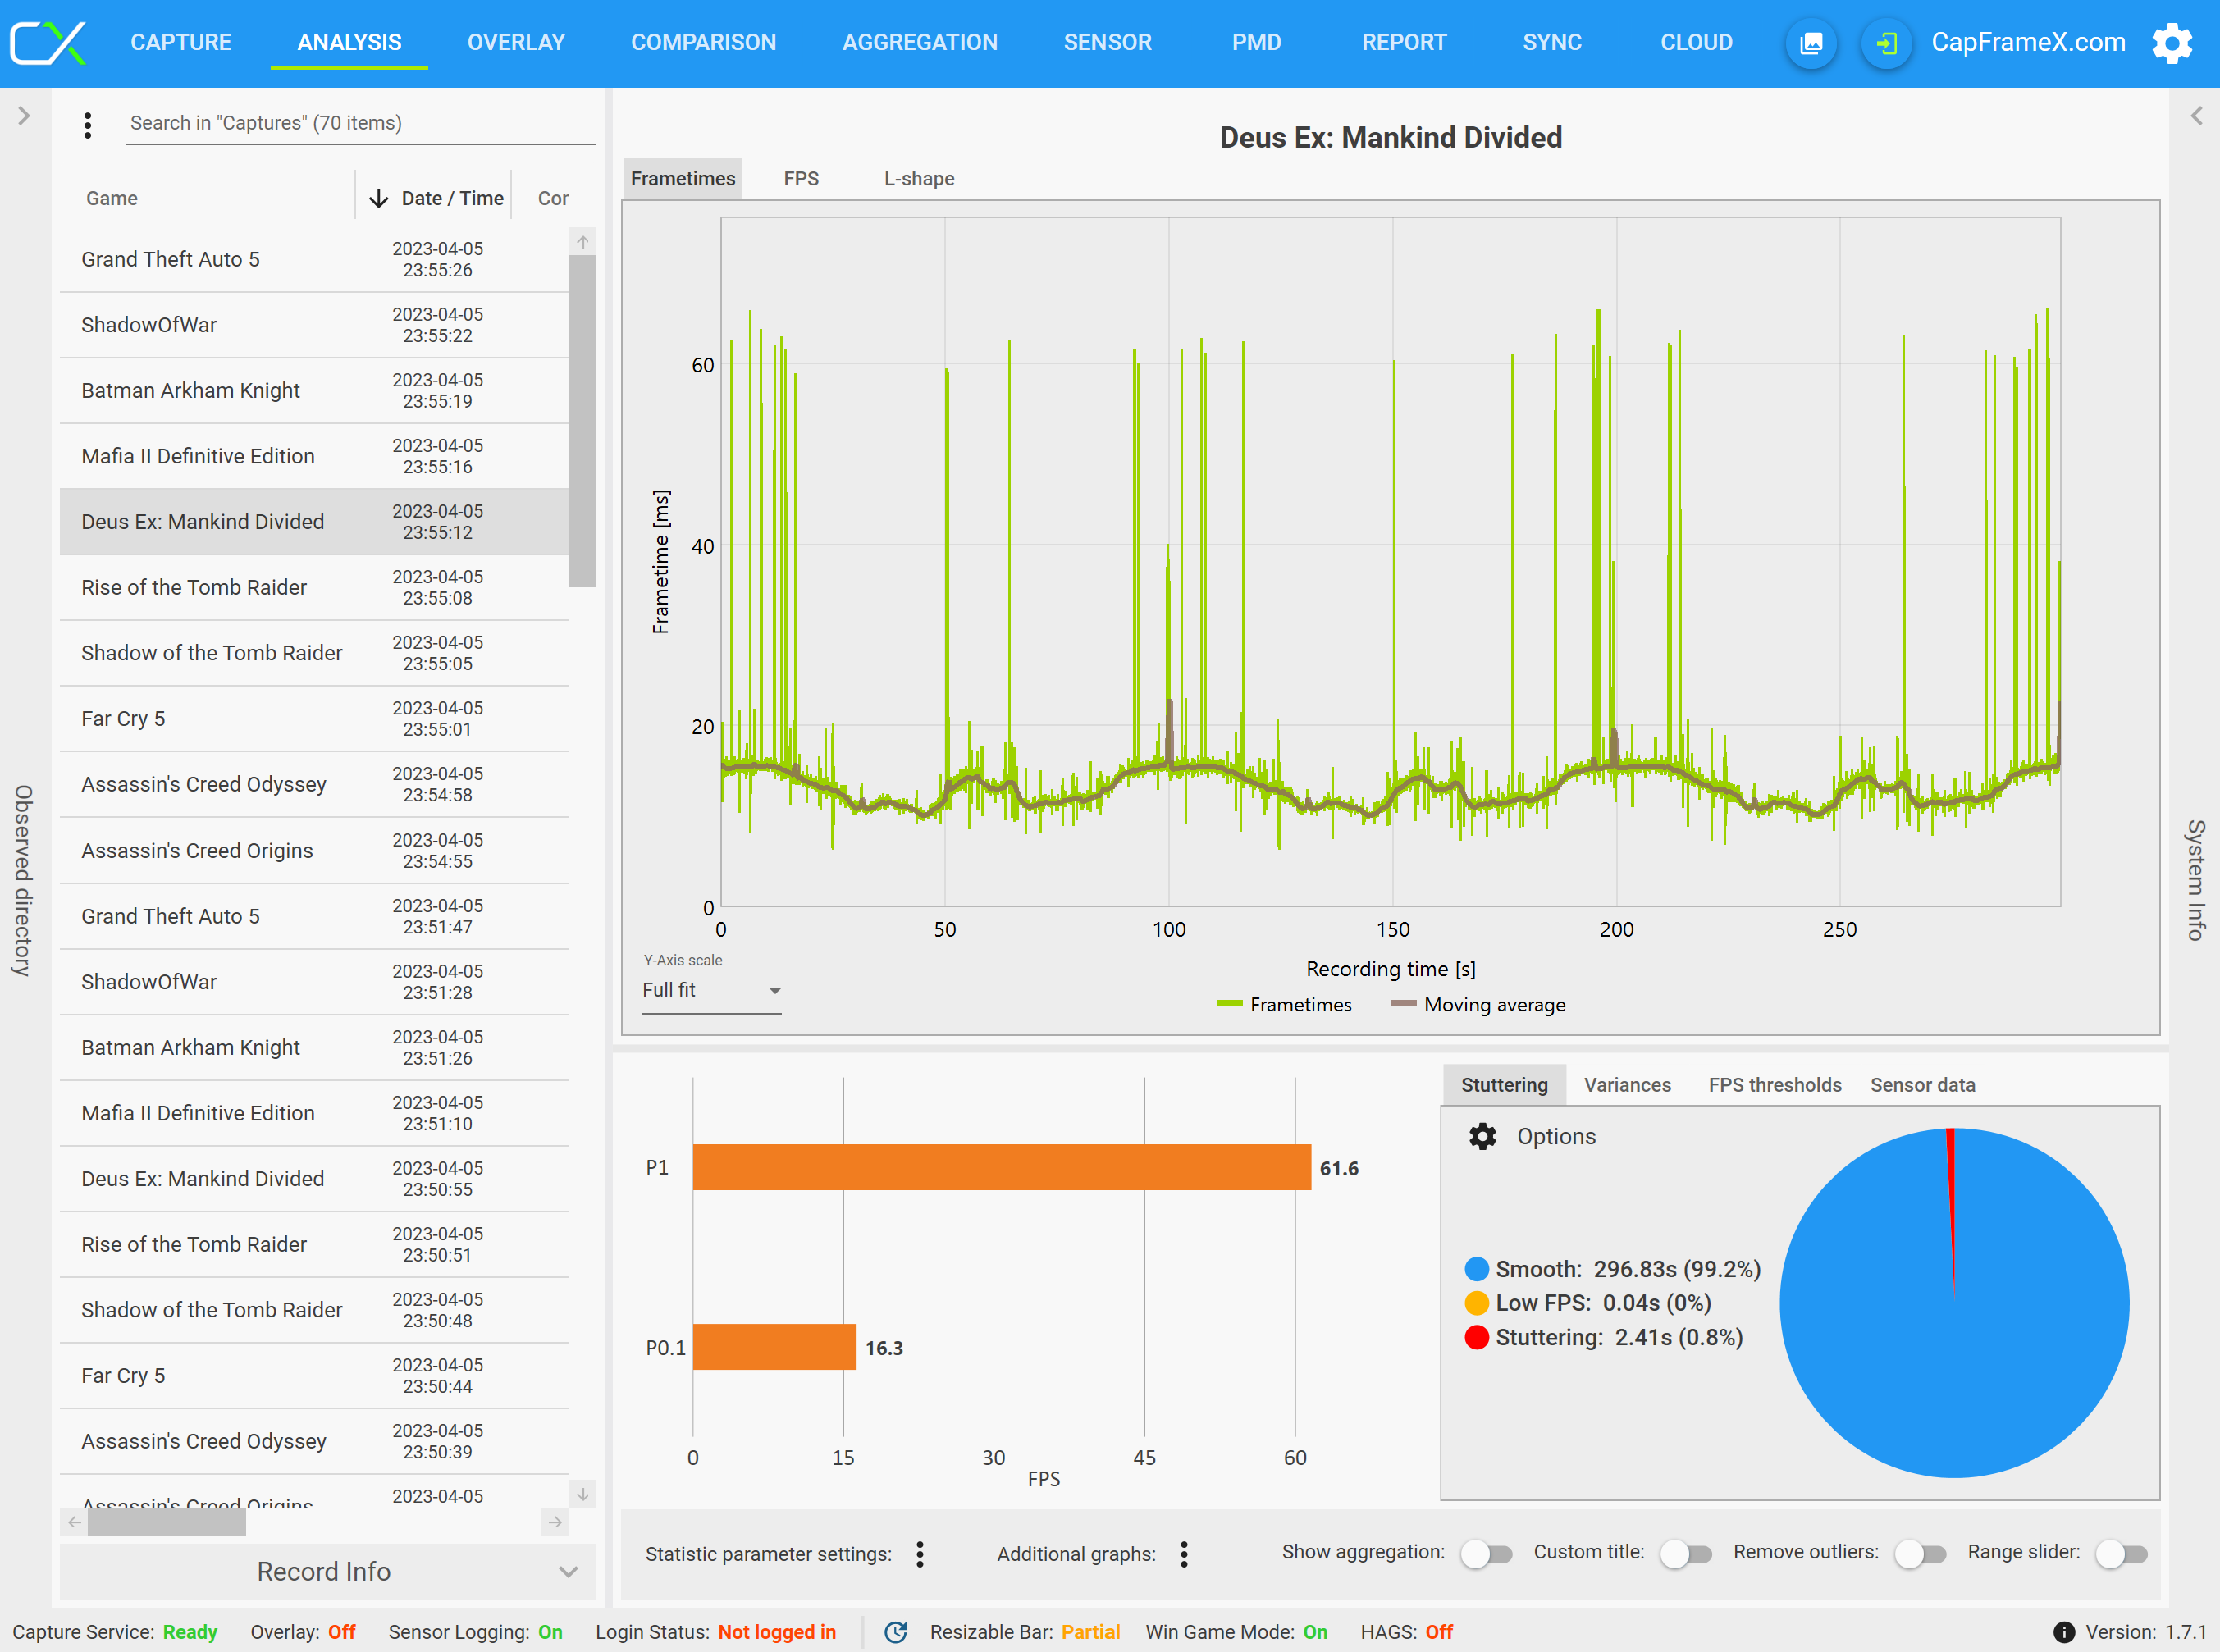Open the Y-Axis scale Full fit dropdown
Image resolution: width=2220 pixels, height=1652 pixels.
coord(711,990)
